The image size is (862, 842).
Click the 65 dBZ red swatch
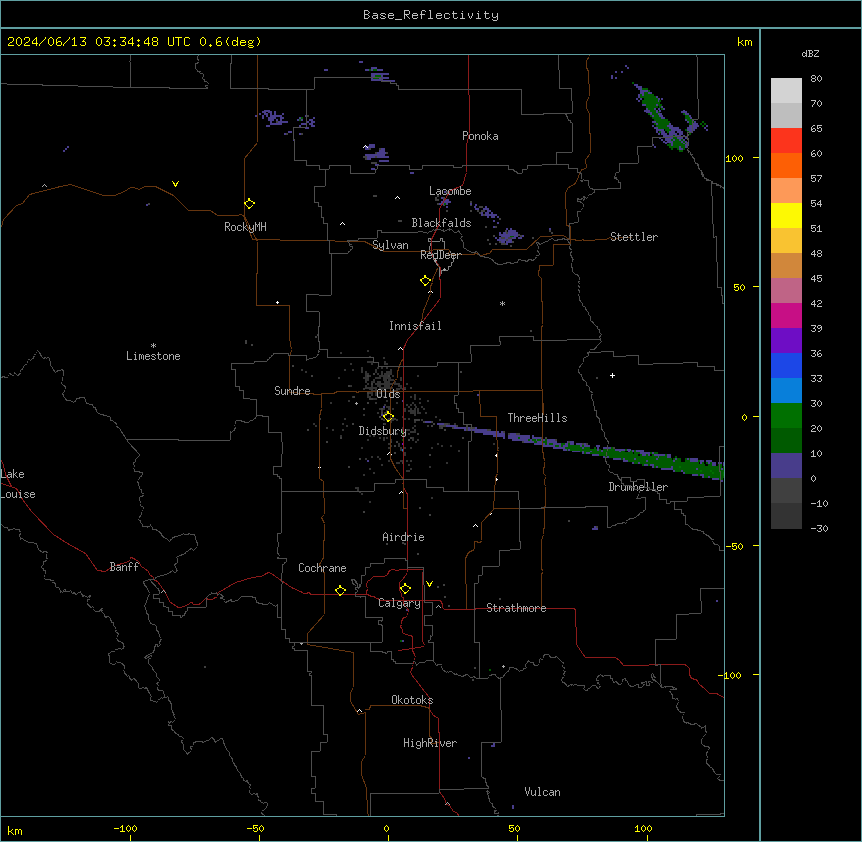(x=786, y=140)
